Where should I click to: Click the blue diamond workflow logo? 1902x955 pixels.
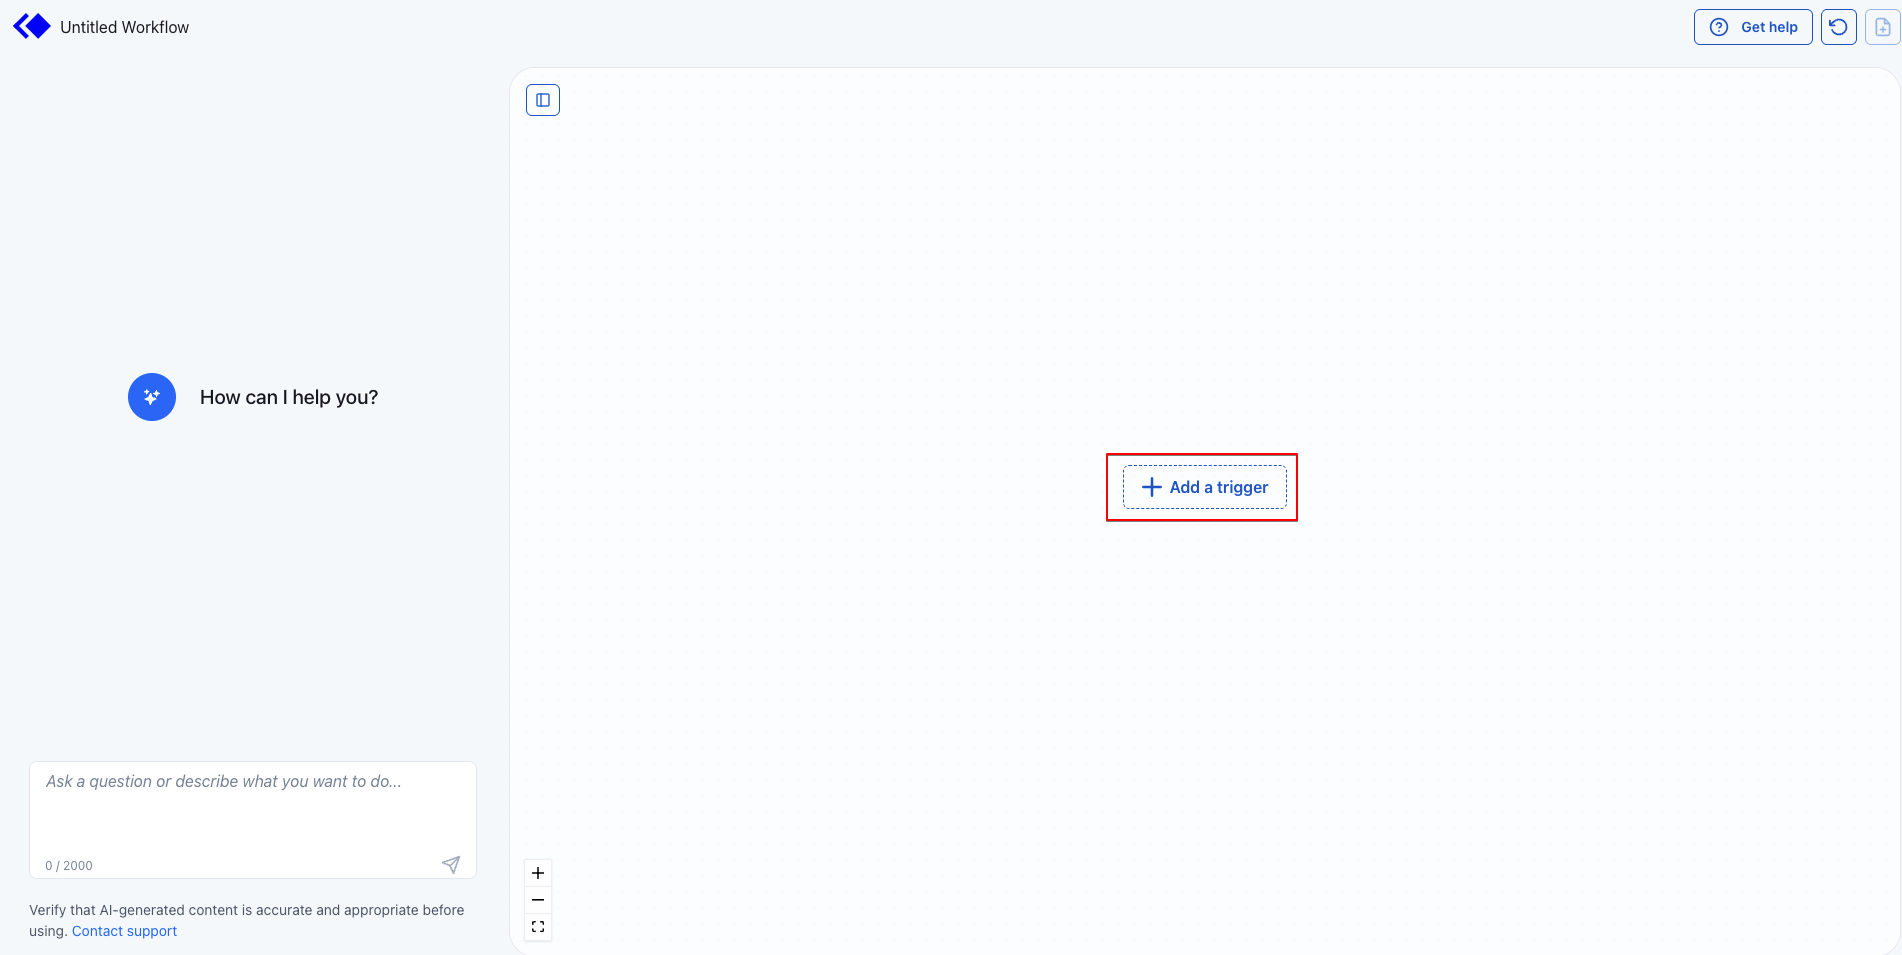click(31, 25)
